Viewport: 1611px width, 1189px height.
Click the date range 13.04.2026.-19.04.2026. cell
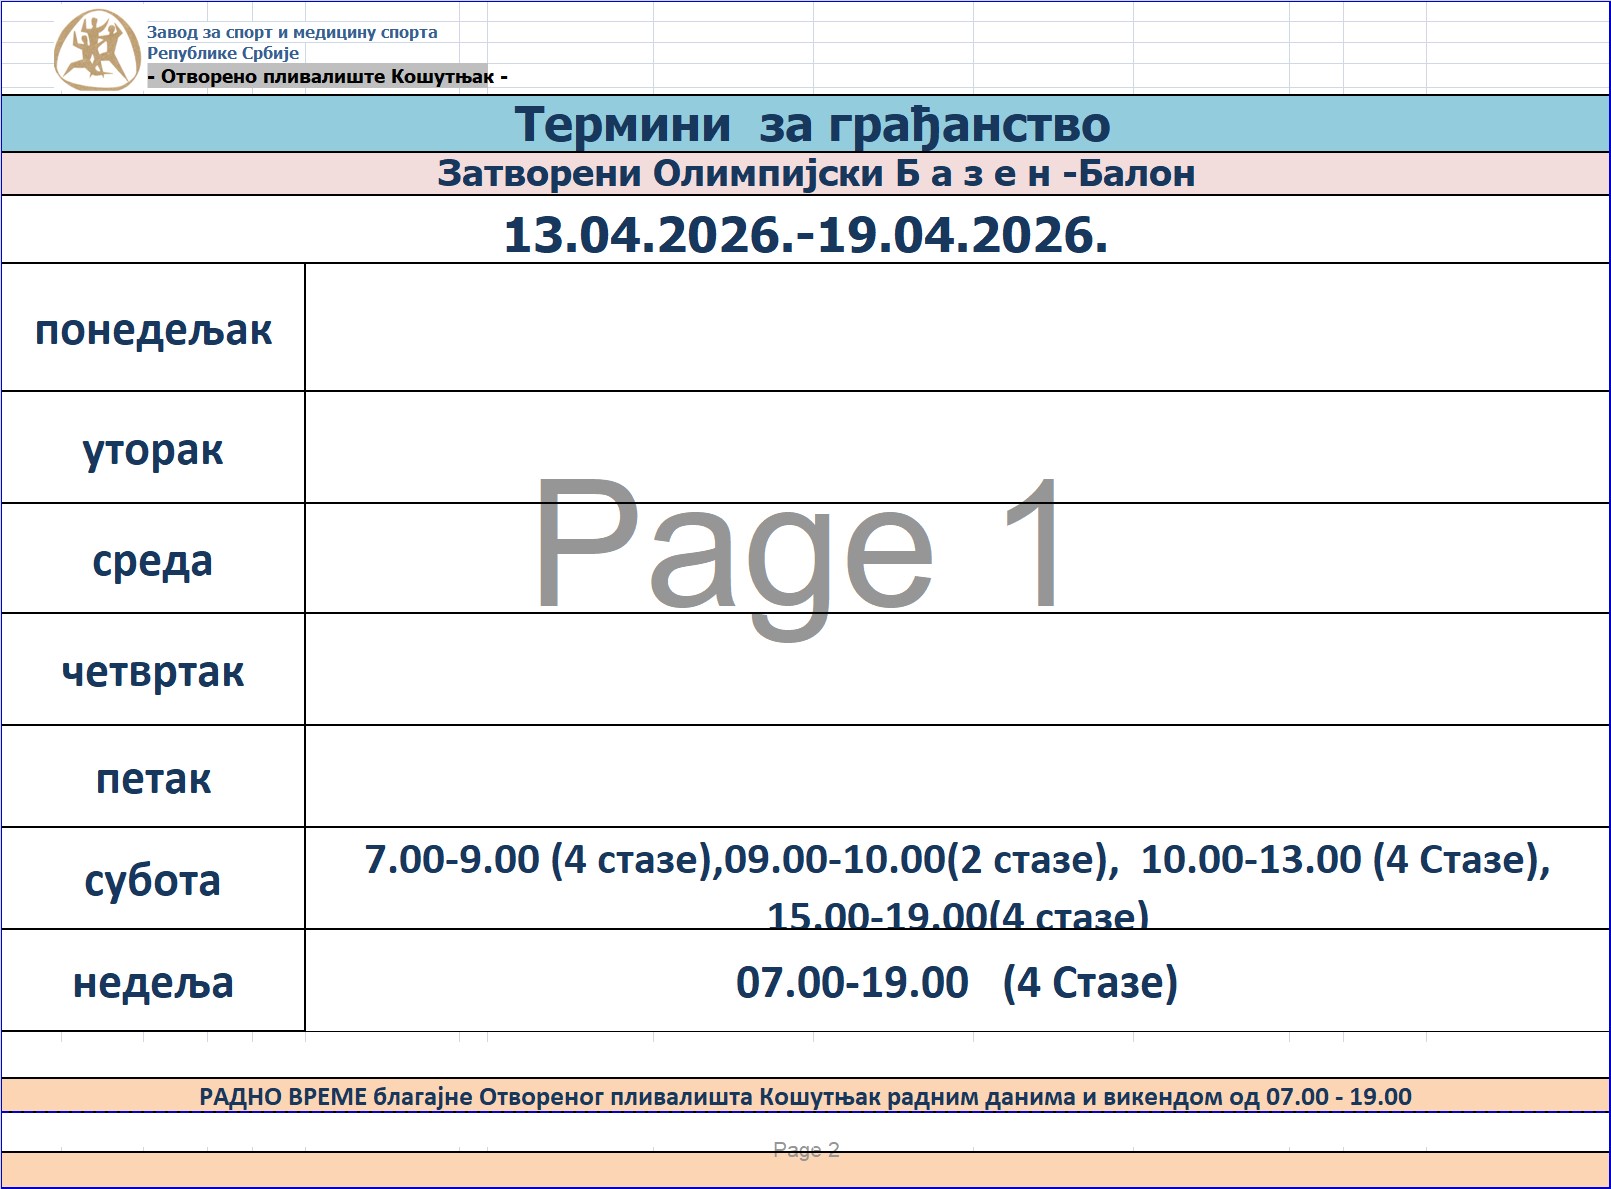click(805, 235)
